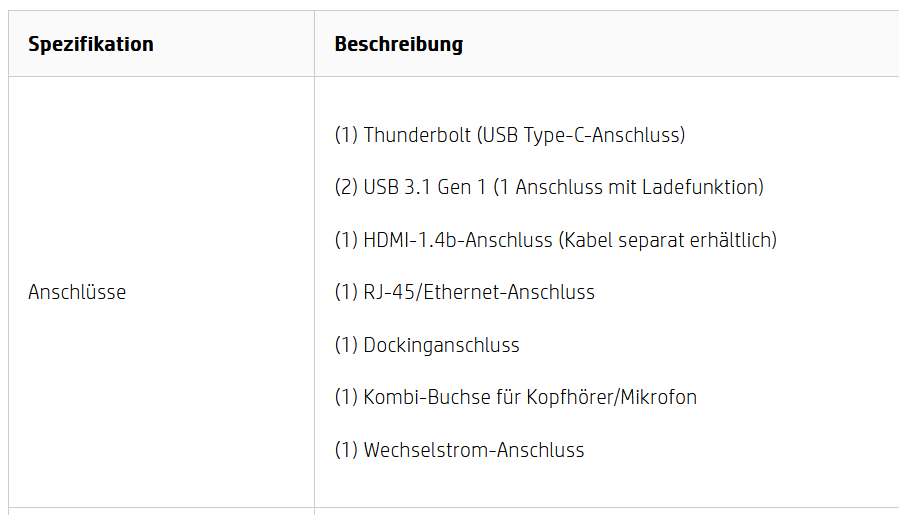Click the word 'Gen 1' in USB line
899x515 pixels.
(461, 187)
